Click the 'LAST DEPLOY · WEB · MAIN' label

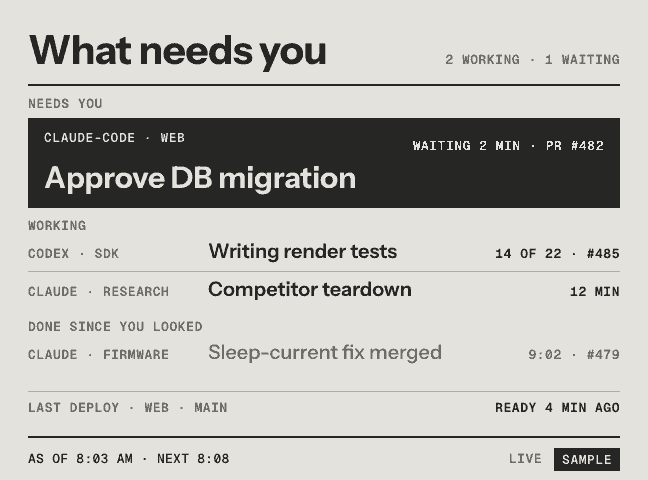click(x=128, y=408)
